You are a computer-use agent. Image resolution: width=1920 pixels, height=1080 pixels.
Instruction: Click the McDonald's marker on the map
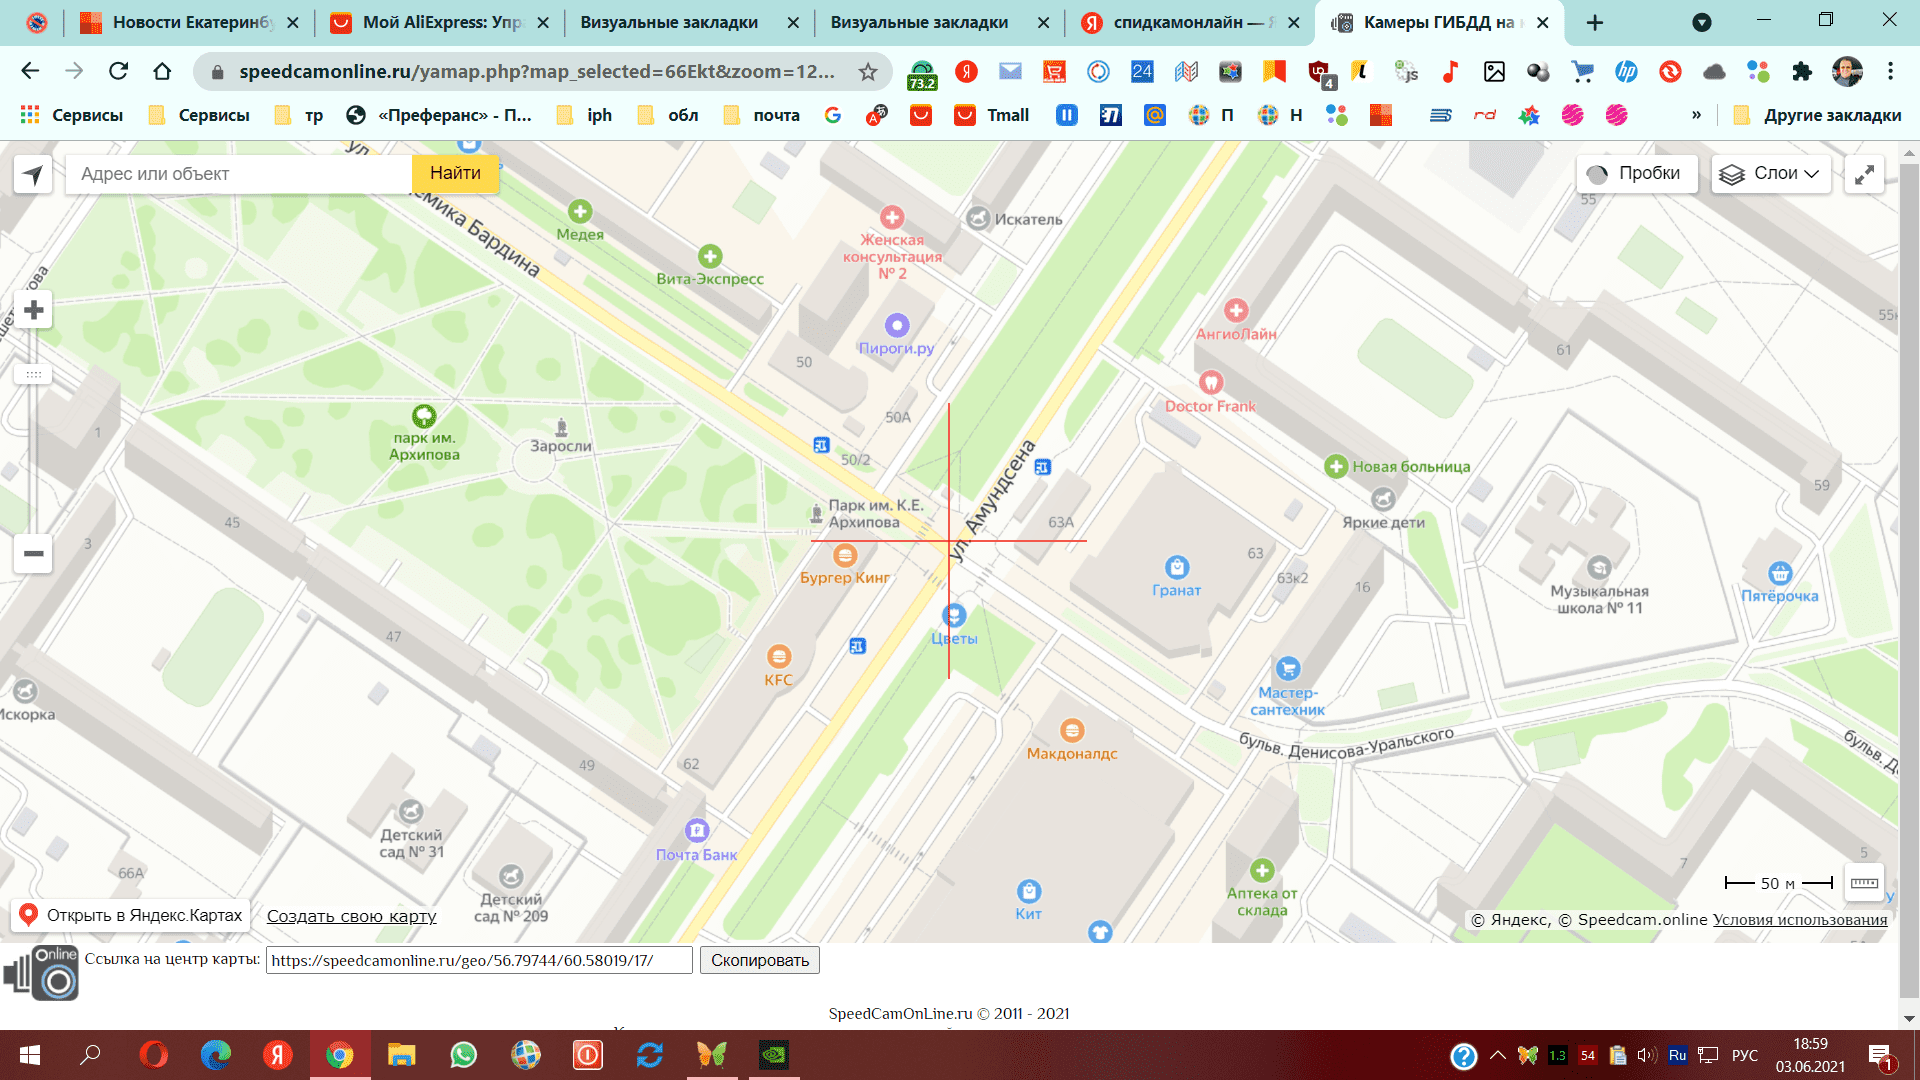(x=1072, y=730)
